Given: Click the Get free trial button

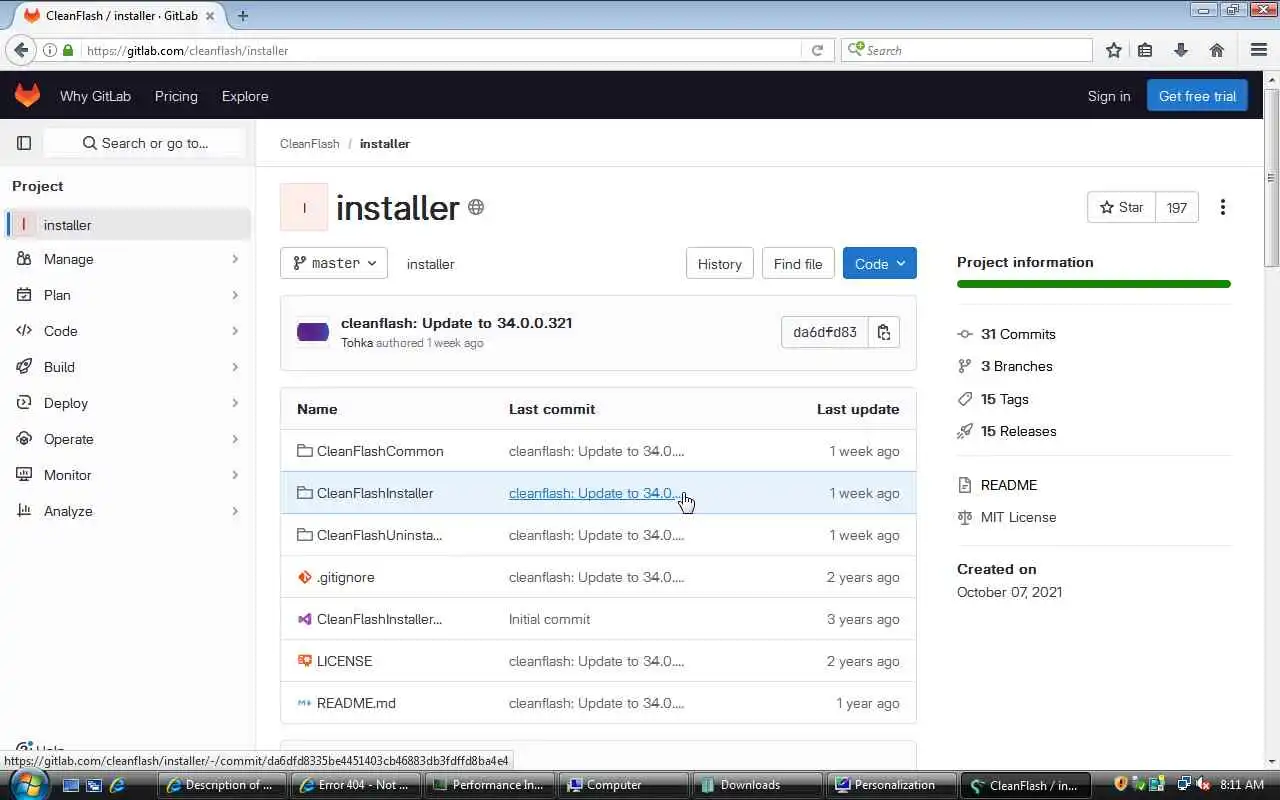Looking at the screenshot, I should point(1197,96).
